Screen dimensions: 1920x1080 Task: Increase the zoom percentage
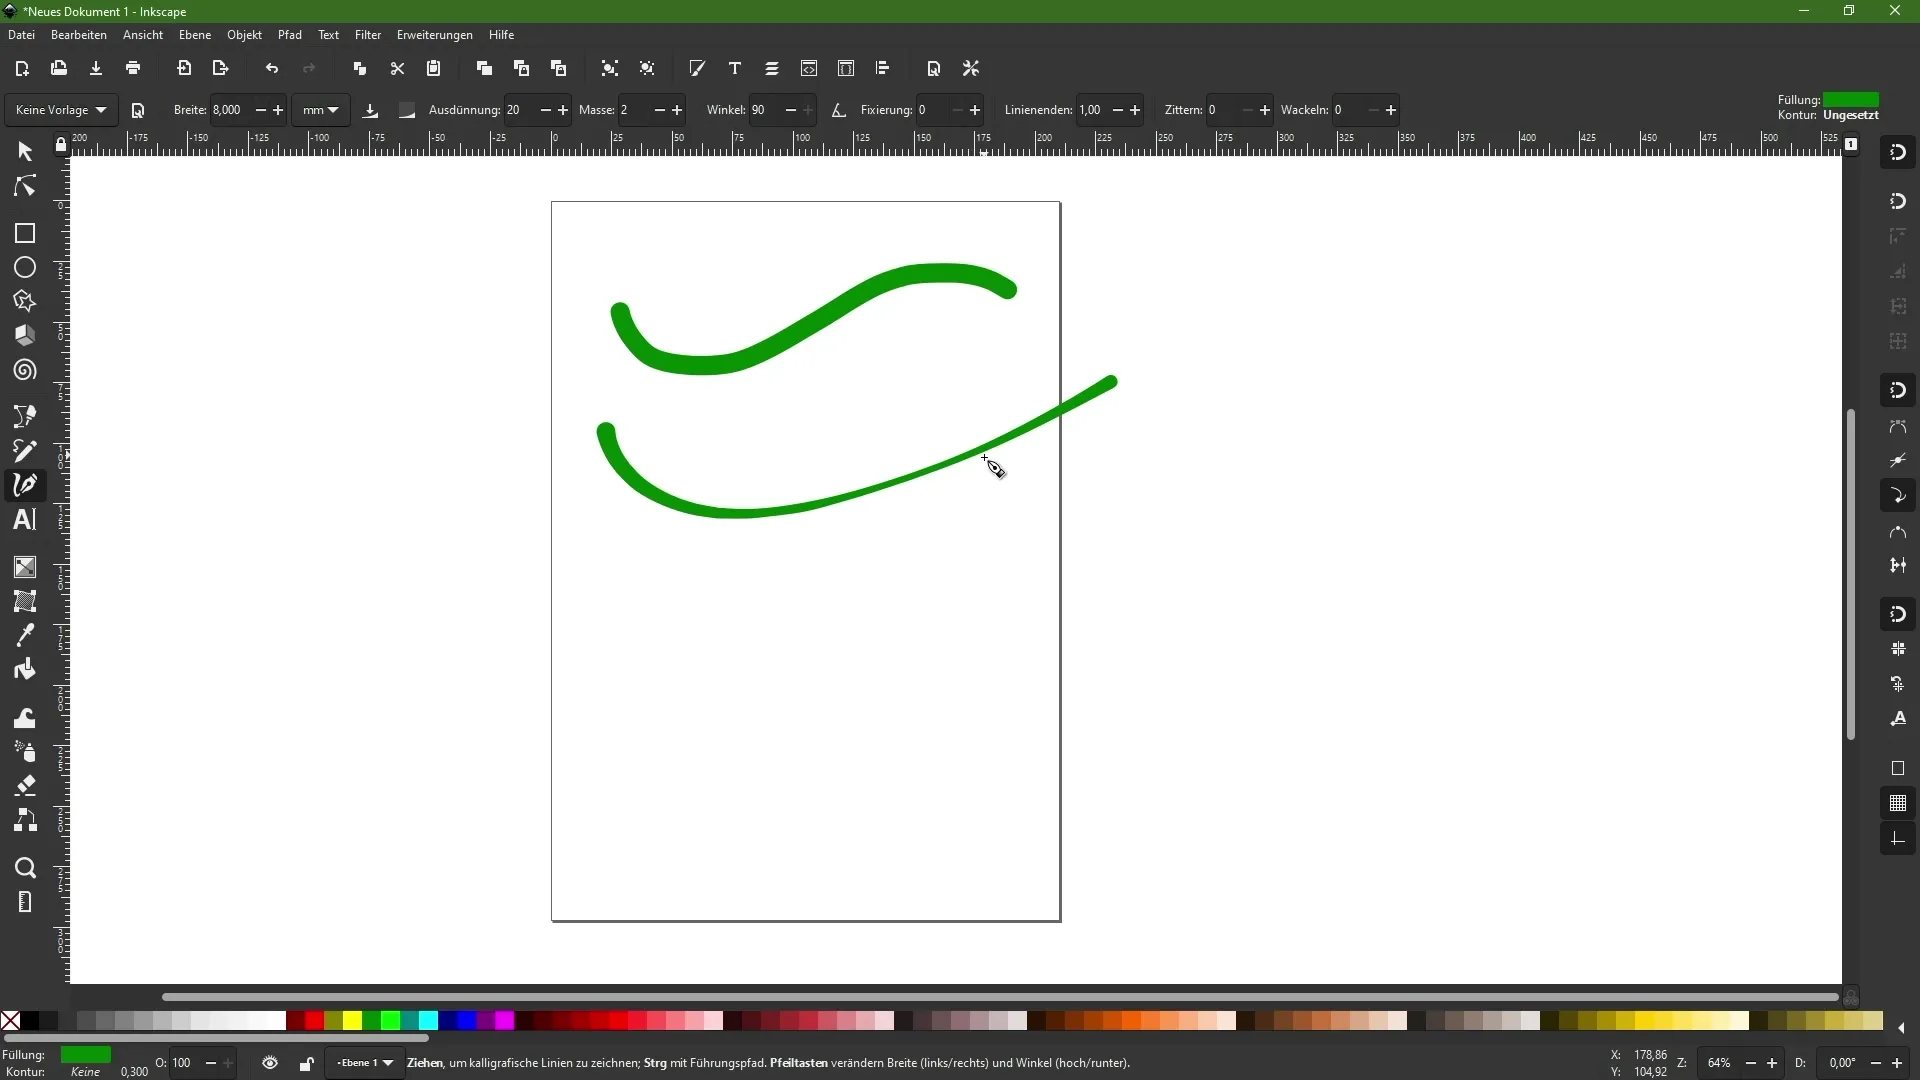tap(1773, 1063)
